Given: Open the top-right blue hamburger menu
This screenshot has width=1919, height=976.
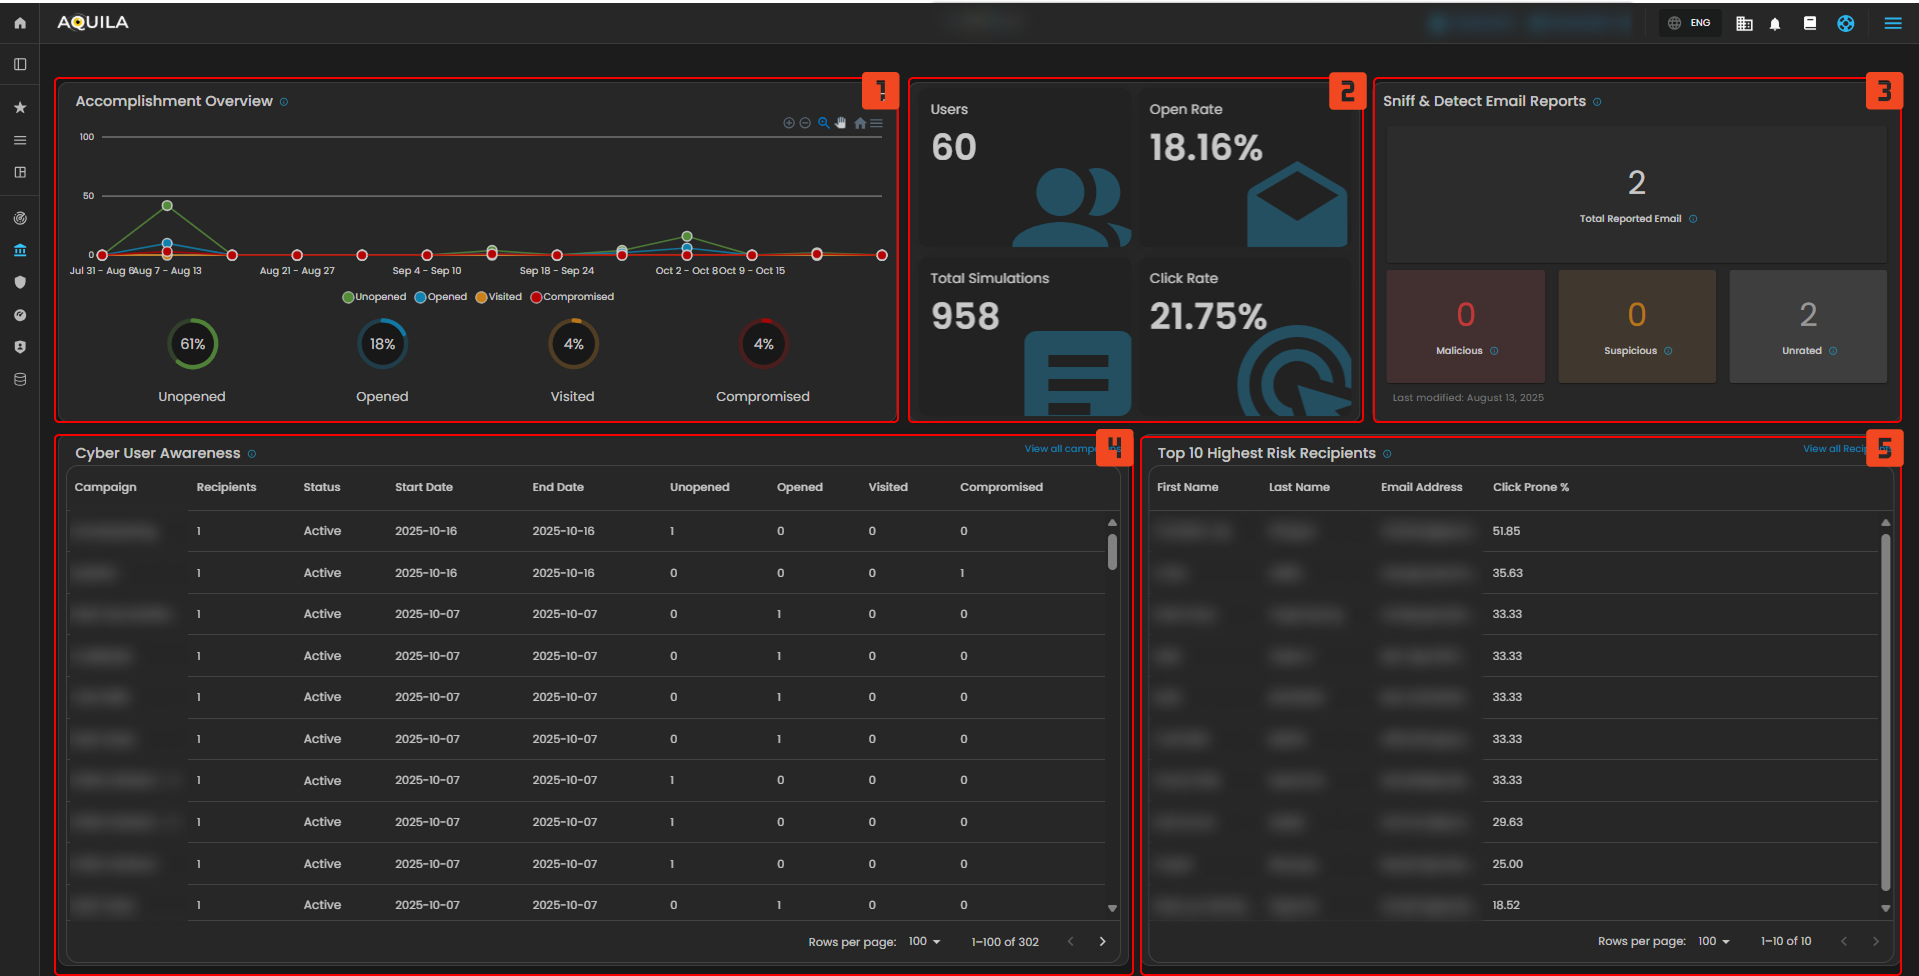Looking at the screenshot, I should coord(1893,23).
